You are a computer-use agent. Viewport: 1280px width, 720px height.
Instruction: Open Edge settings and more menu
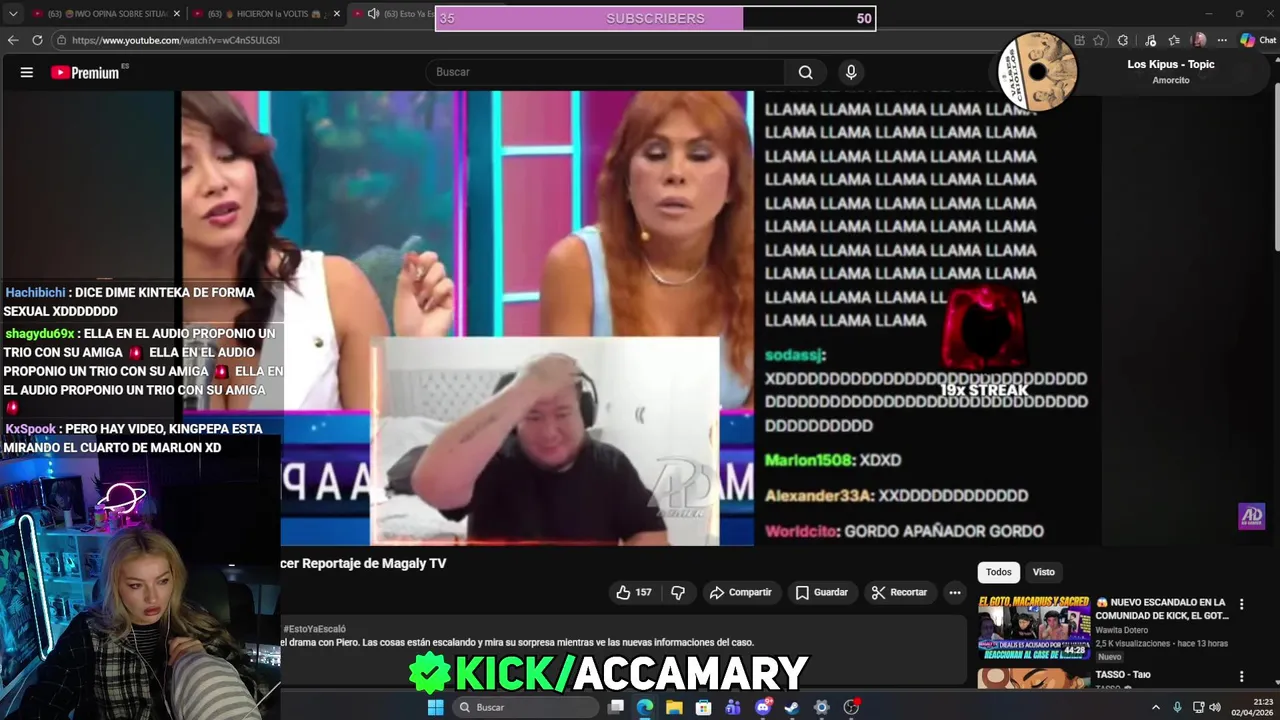coord(1222,40)
